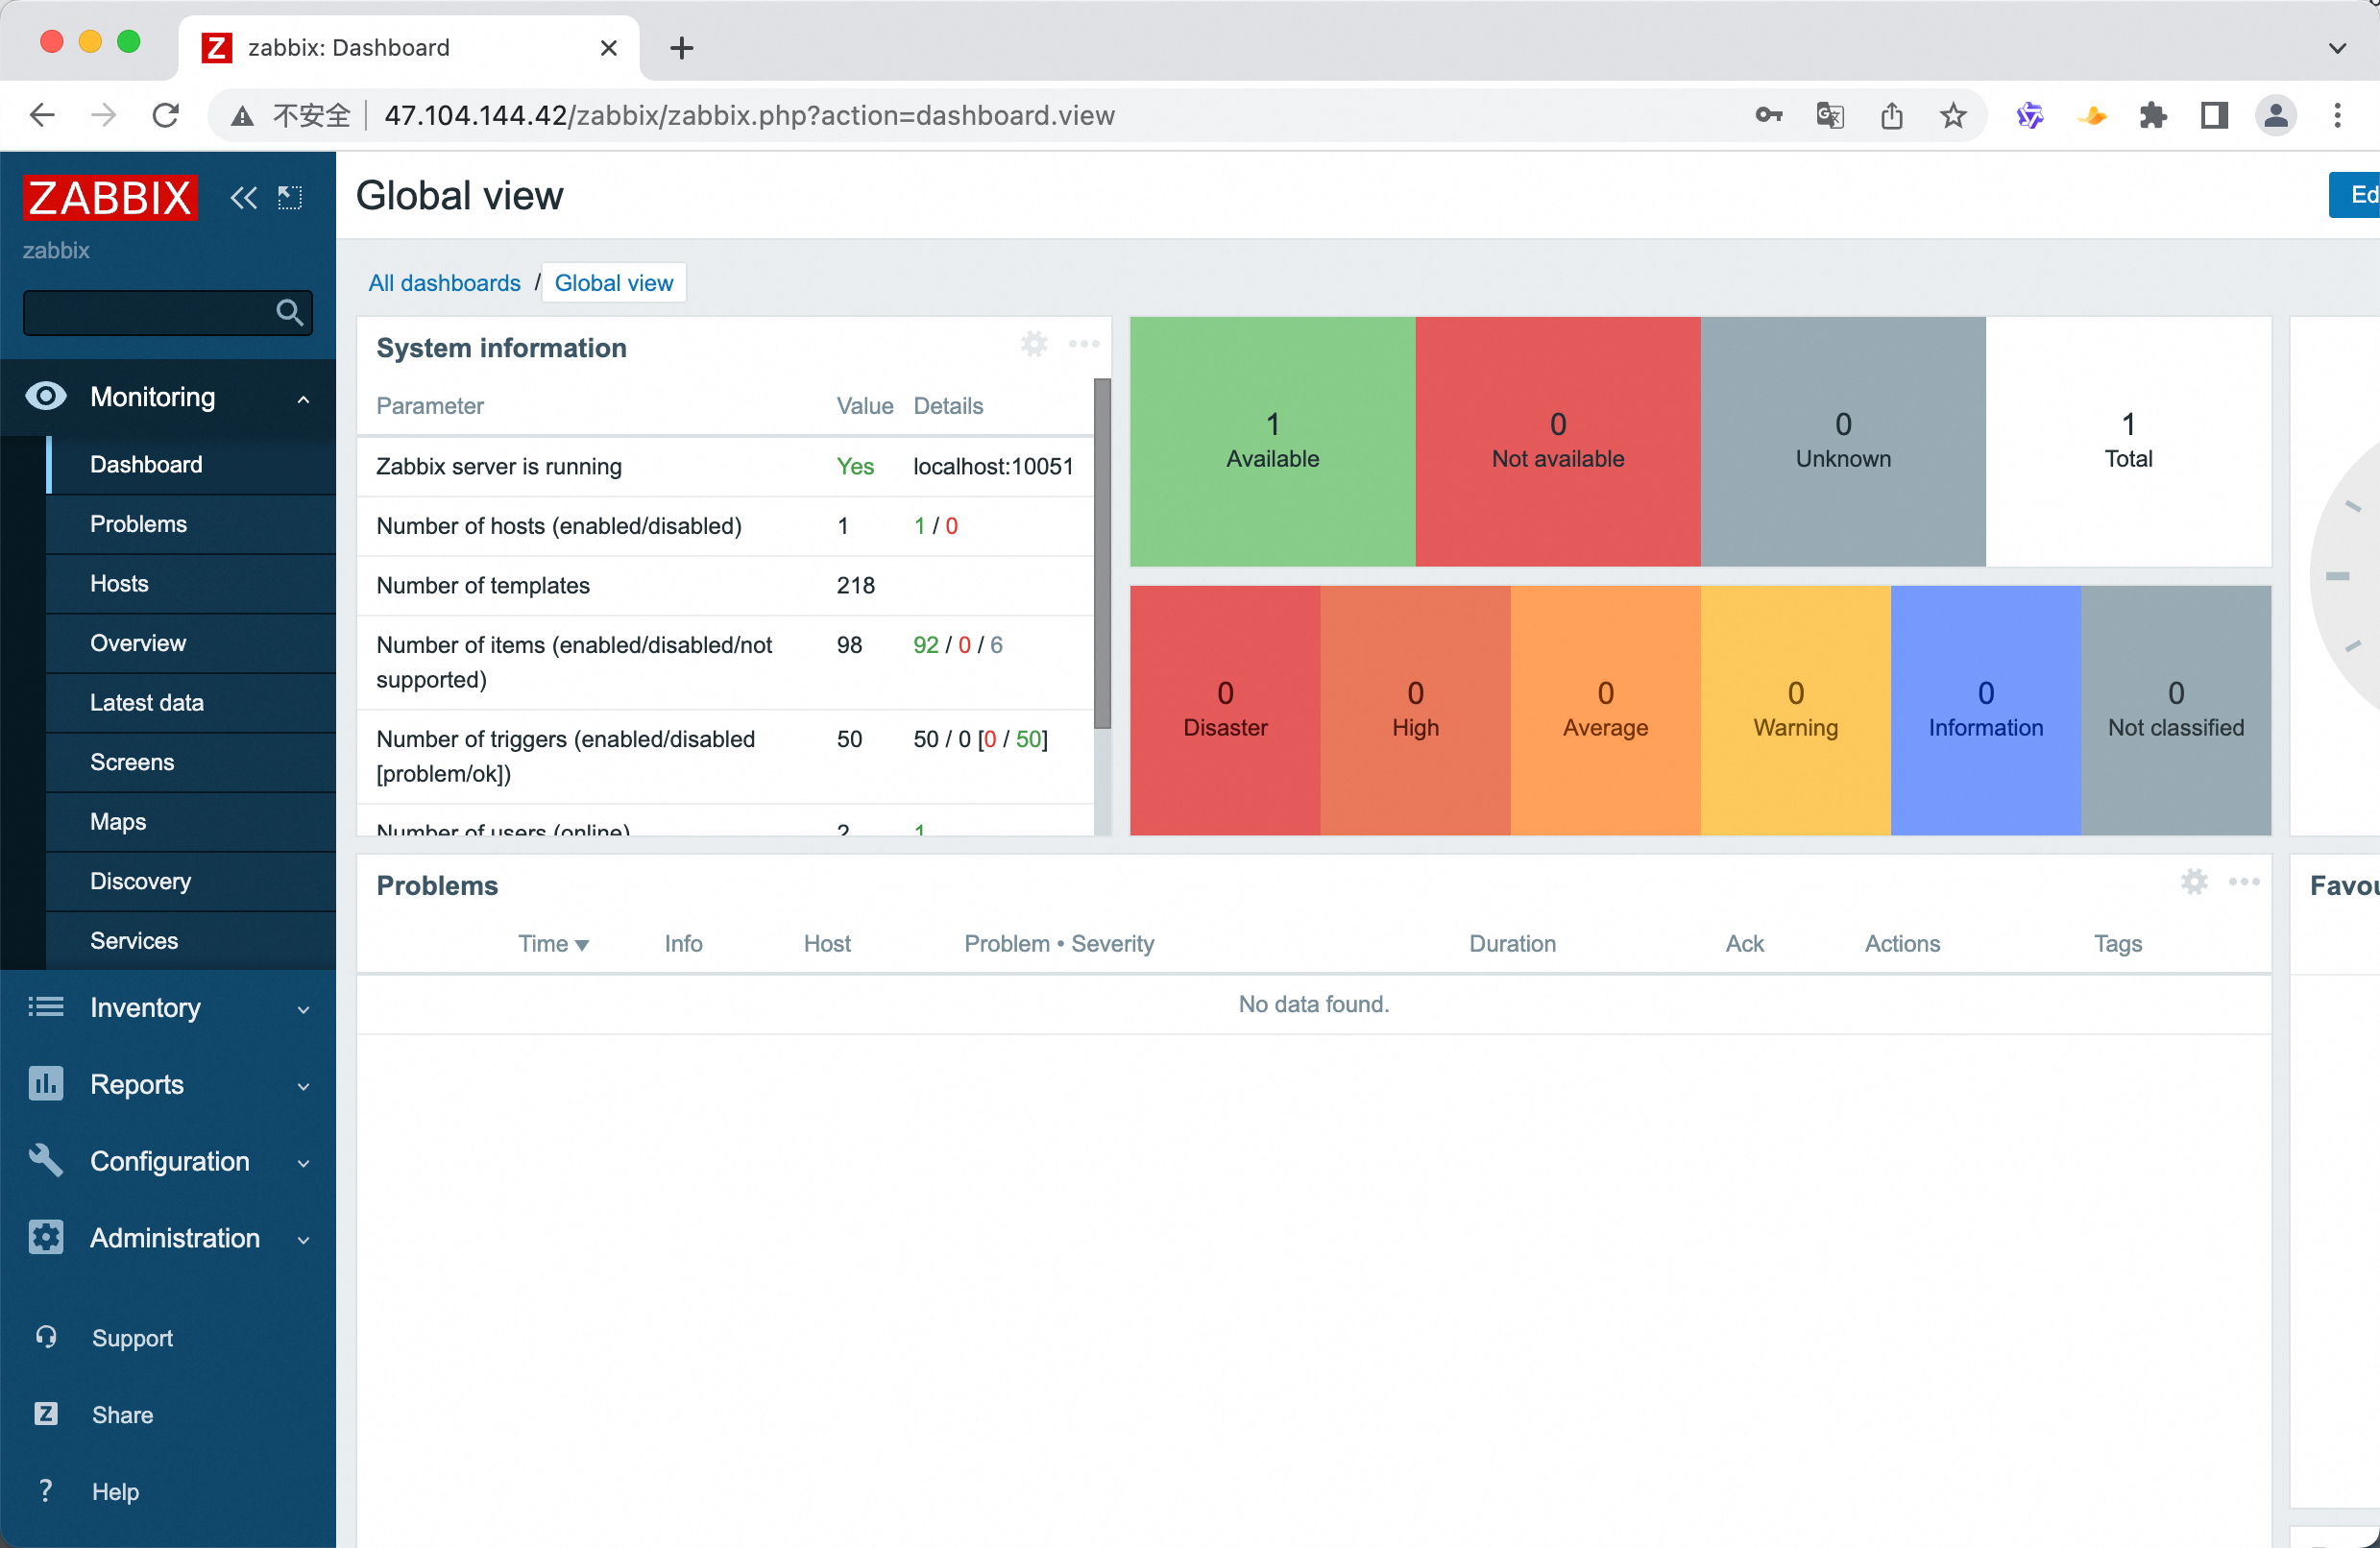Click red Not available hosts tile
Screen dimensions: 2380x1548
(x=1558, y=441)
